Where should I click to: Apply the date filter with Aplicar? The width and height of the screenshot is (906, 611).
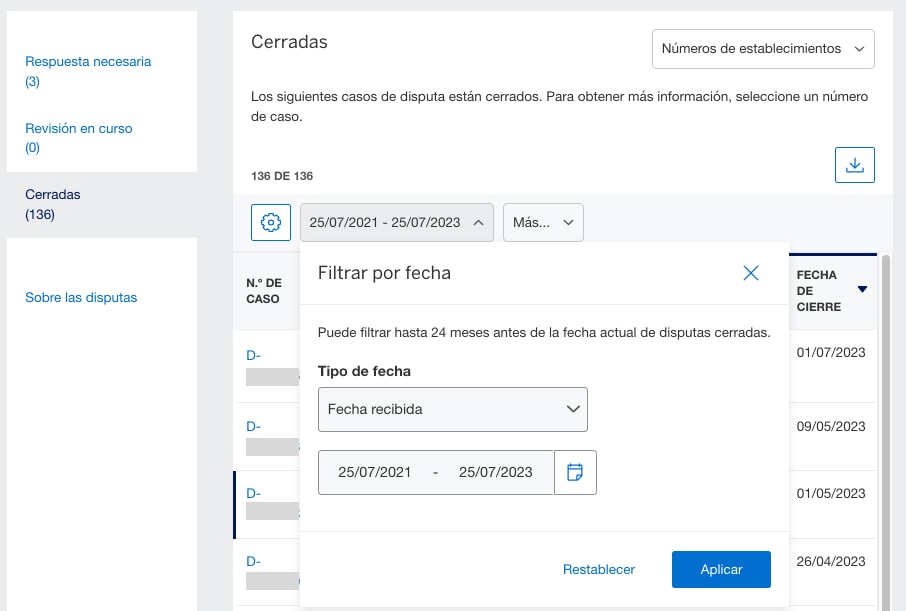pos(721,569)
